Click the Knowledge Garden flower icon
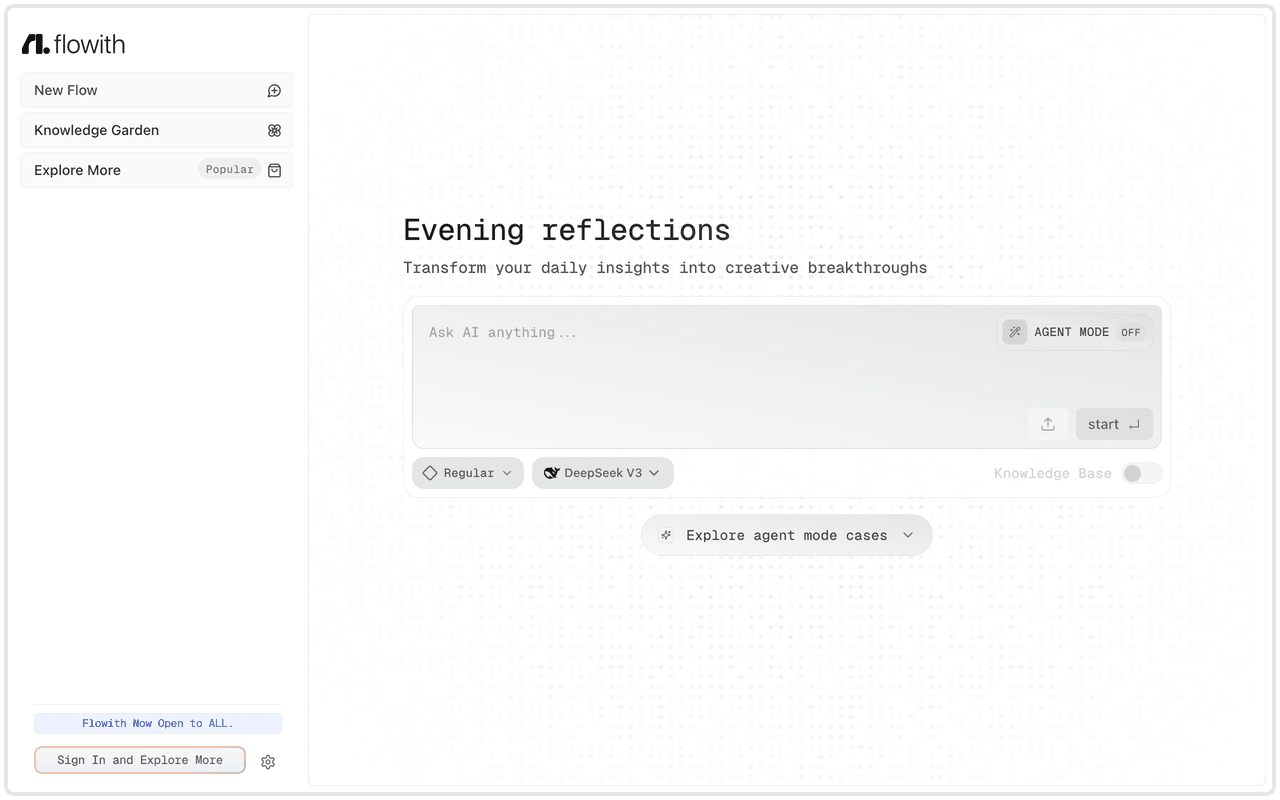This screenshot has width=1280, height=800. pyautogui.click(x=274, y=131)
